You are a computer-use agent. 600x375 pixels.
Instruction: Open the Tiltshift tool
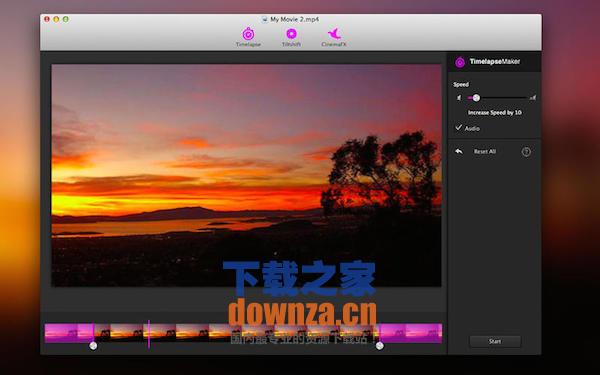(291, 37)
